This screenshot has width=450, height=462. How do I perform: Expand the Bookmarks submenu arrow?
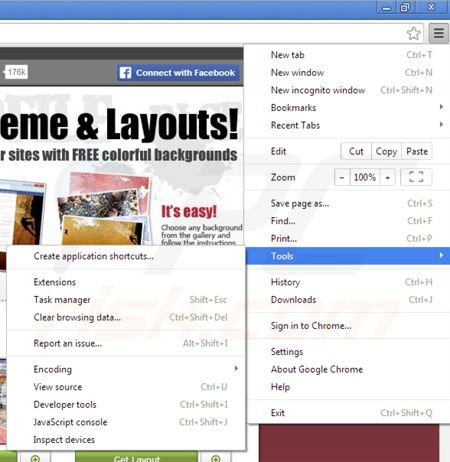coord(441,107)
